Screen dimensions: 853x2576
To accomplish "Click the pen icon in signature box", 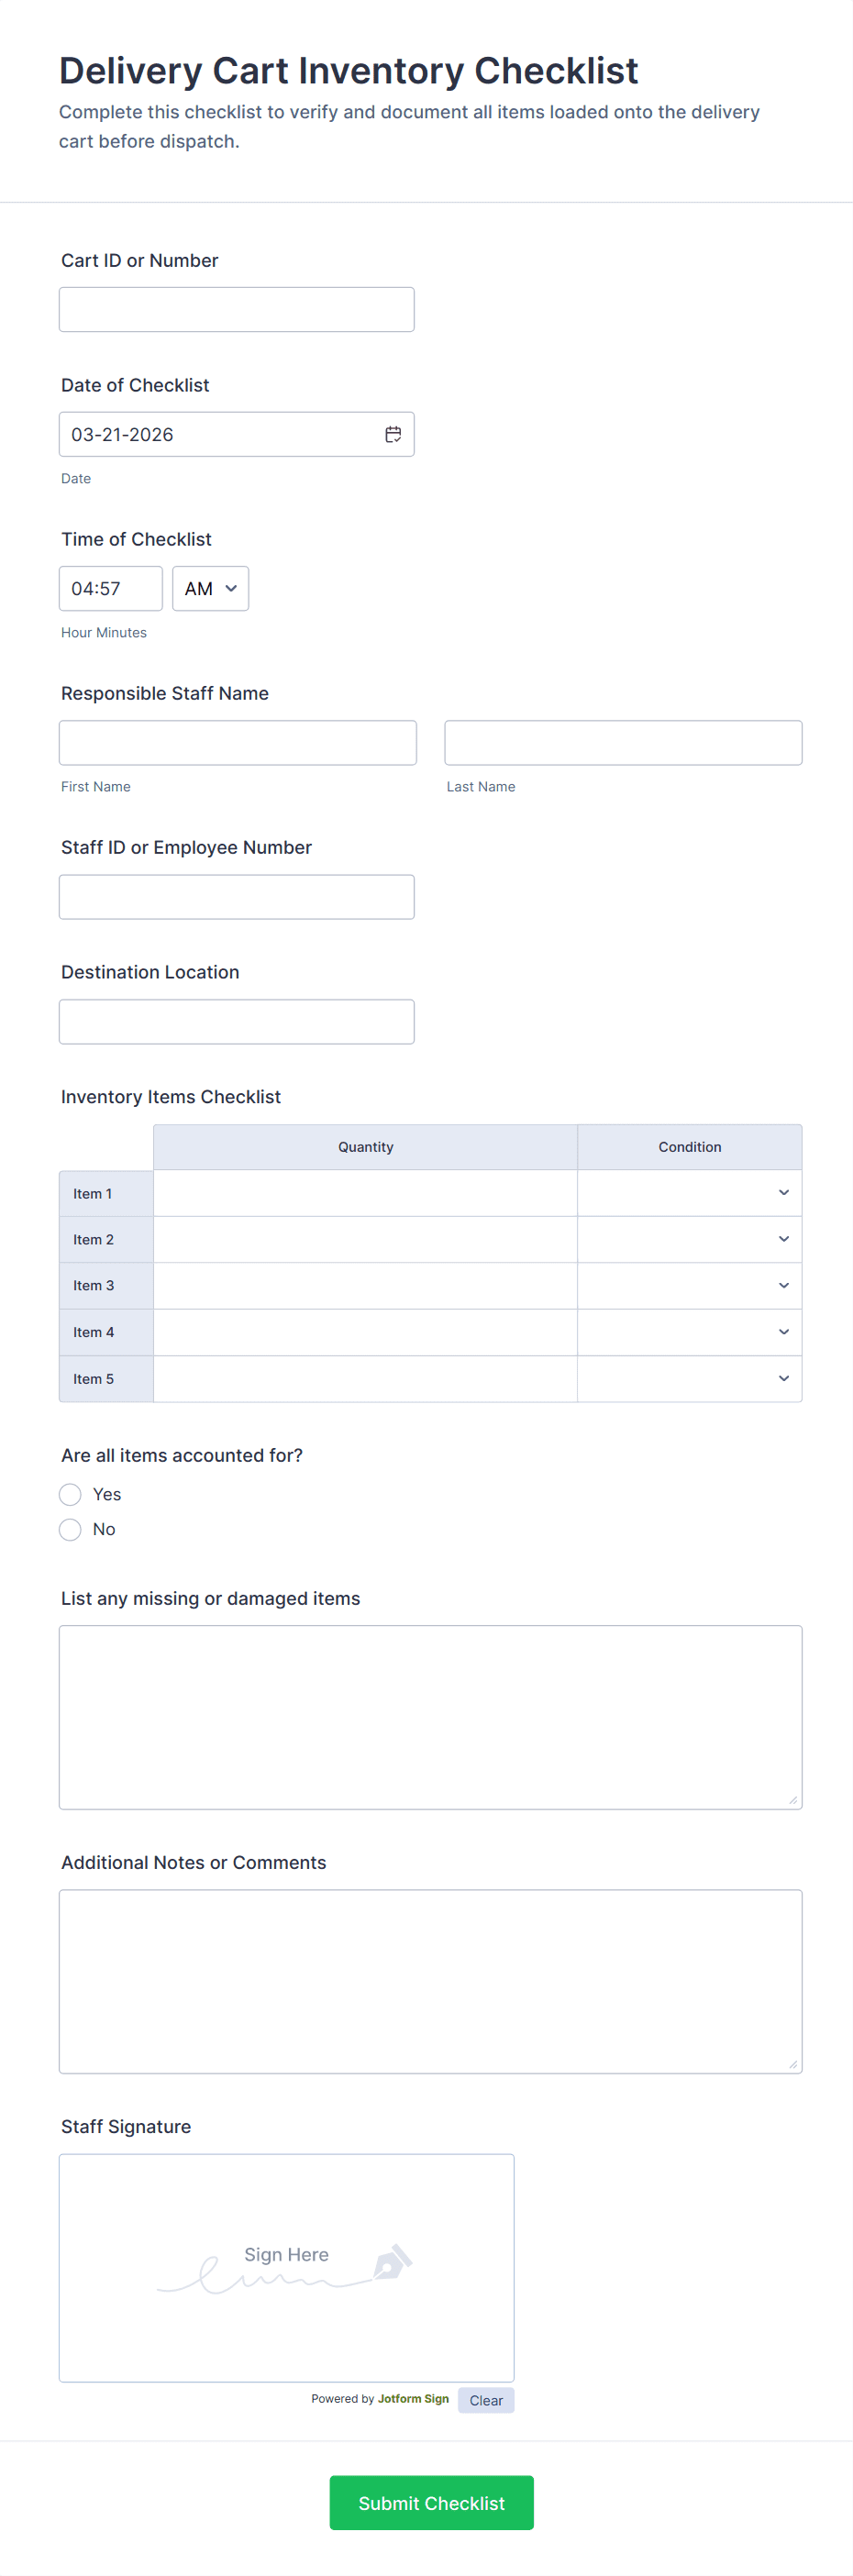I will coord(392,2262).
